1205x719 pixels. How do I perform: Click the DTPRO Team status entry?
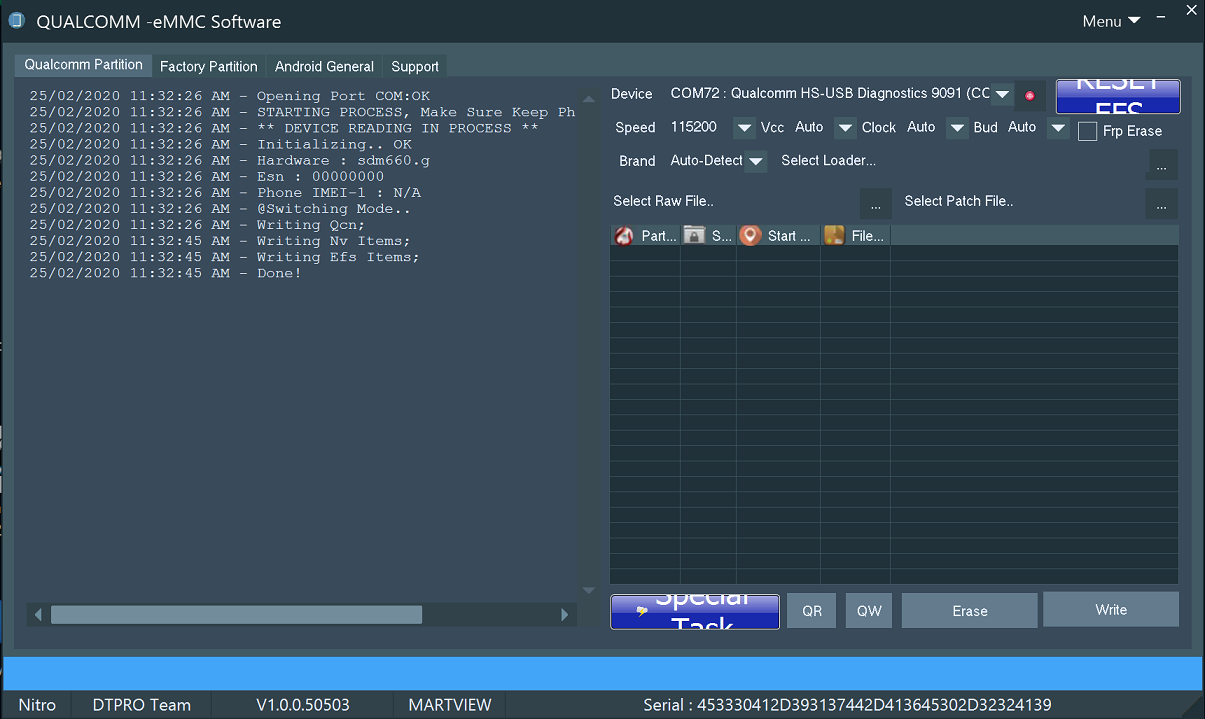tap(141, 705)
